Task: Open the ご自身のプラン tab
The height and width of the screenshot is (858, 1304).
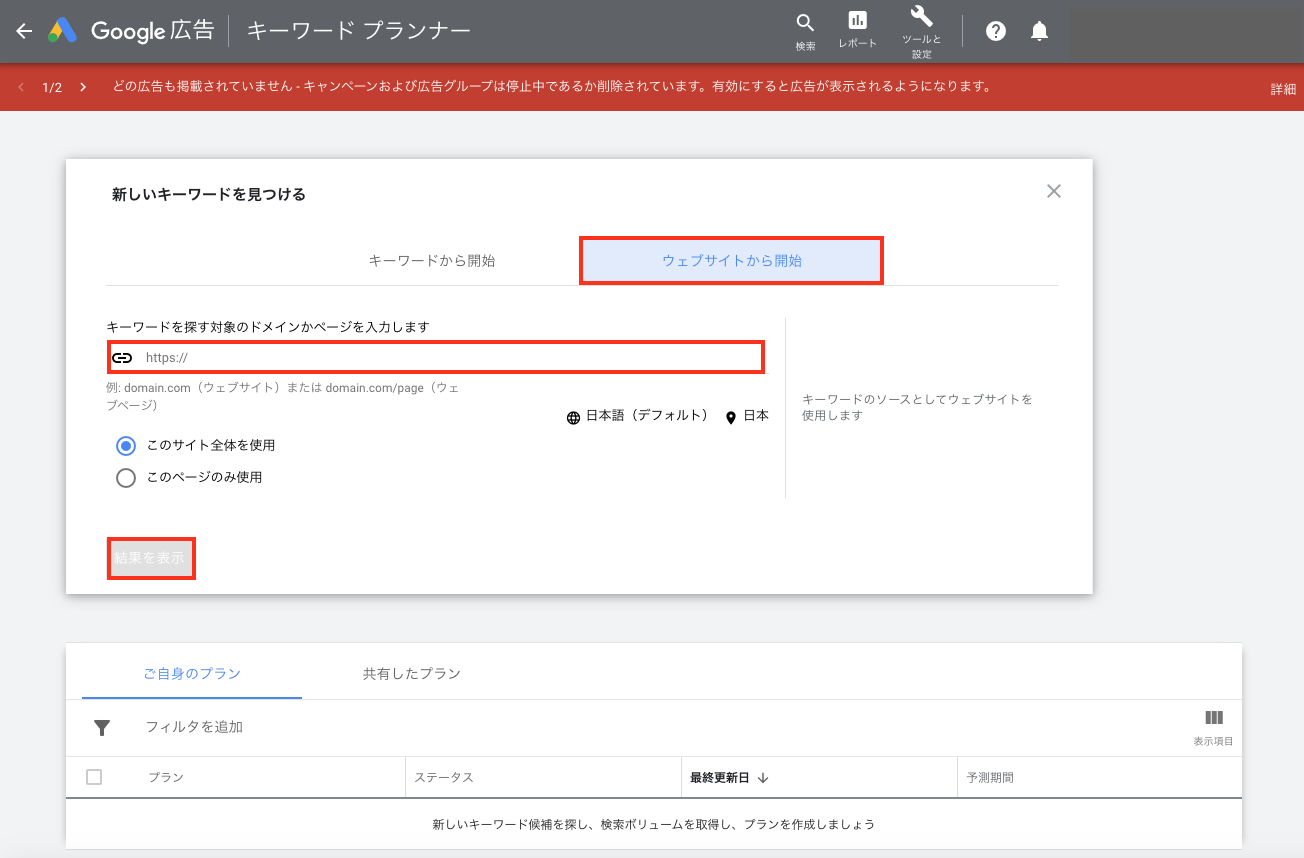Action: click(192, 673)
